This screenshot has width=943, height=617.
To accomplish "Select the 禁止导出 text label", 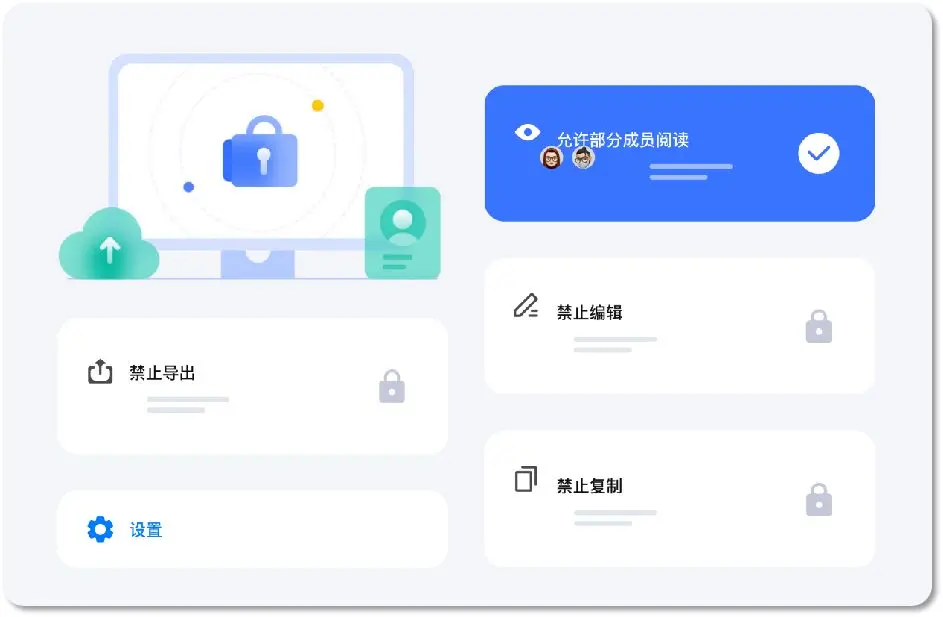I will [162, 373].
